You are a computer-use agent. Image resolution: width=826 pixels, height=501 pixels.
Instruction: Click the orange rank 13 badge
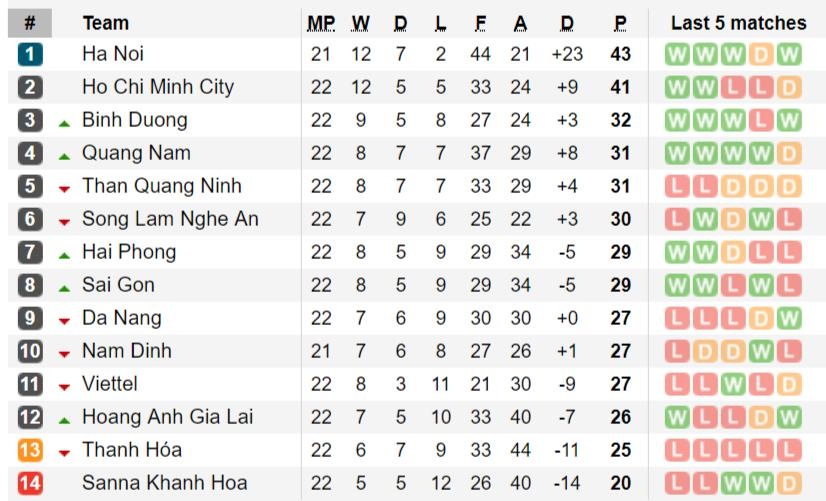pos(30,450)
